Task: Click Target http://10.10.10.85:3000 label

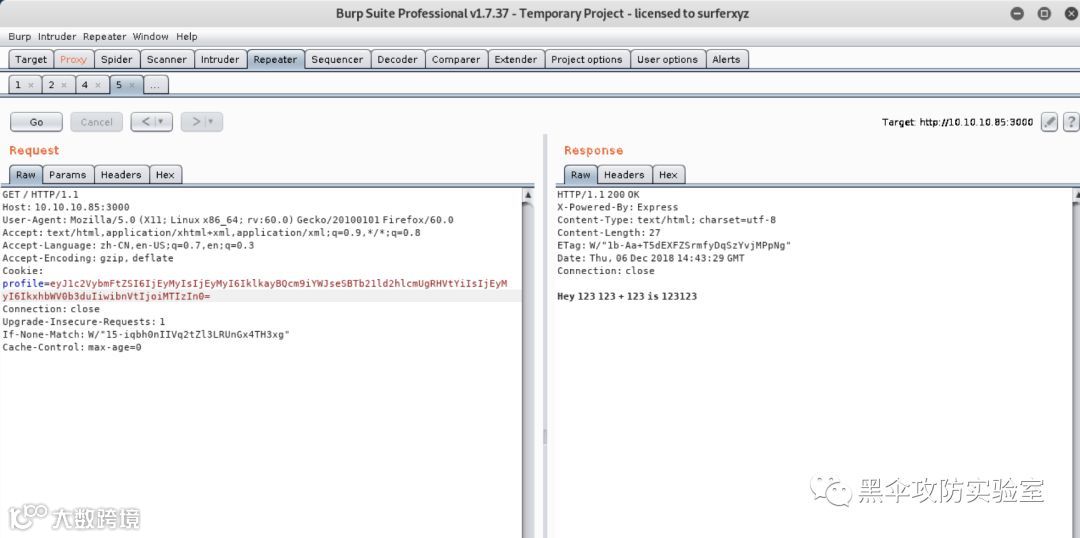Action: pos(957,122)
